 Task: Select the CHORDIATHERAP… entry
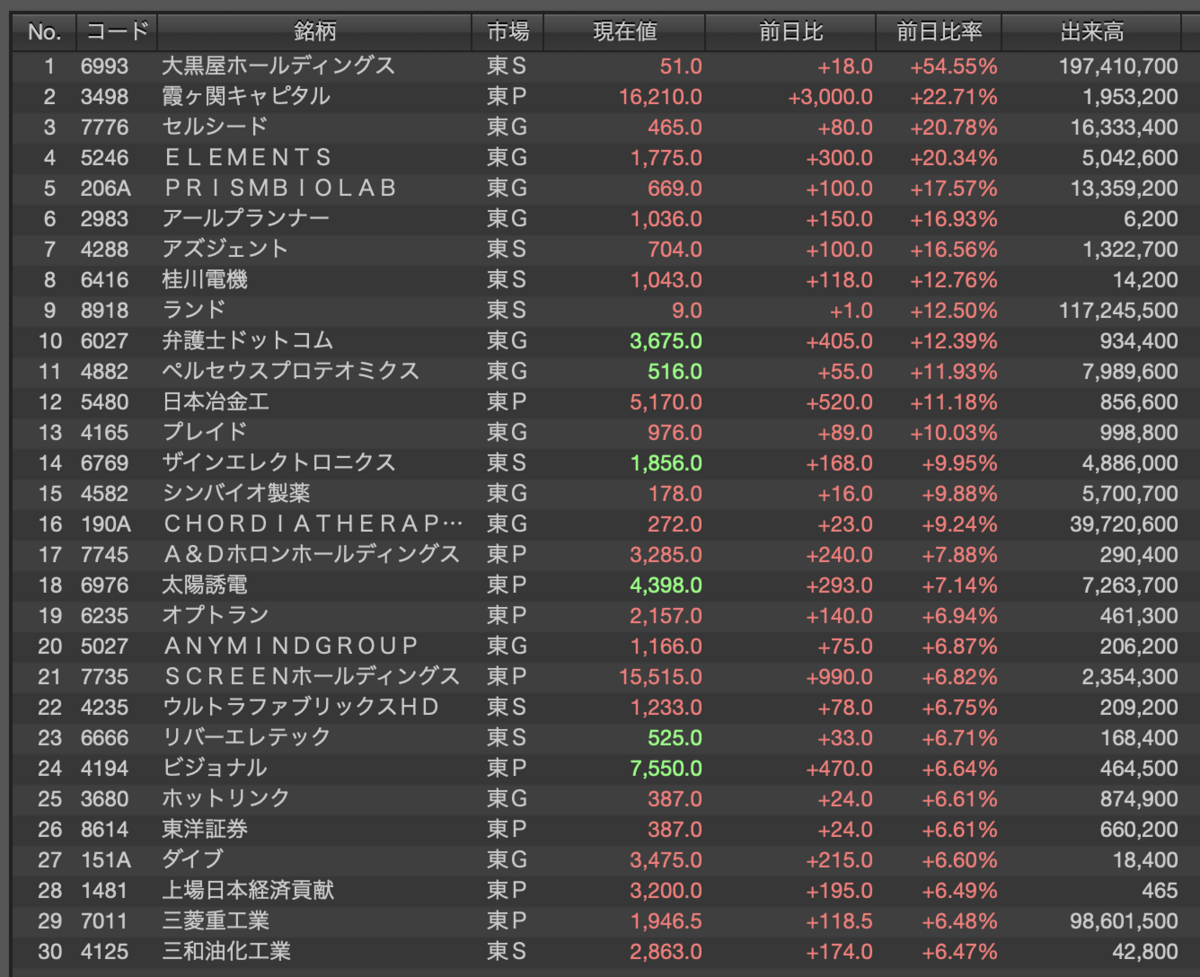[313, 524]
